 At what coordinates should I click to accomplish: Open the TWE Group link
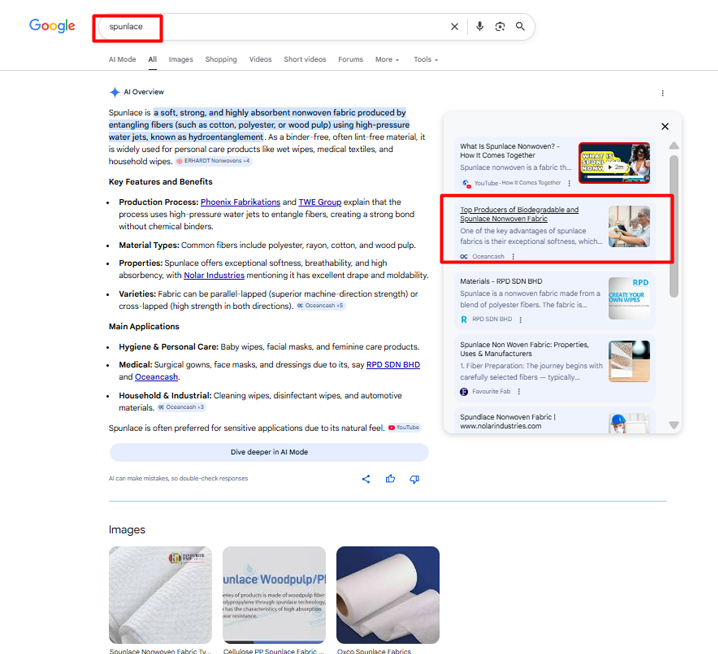pyautogui.click(x=320, y=202)
